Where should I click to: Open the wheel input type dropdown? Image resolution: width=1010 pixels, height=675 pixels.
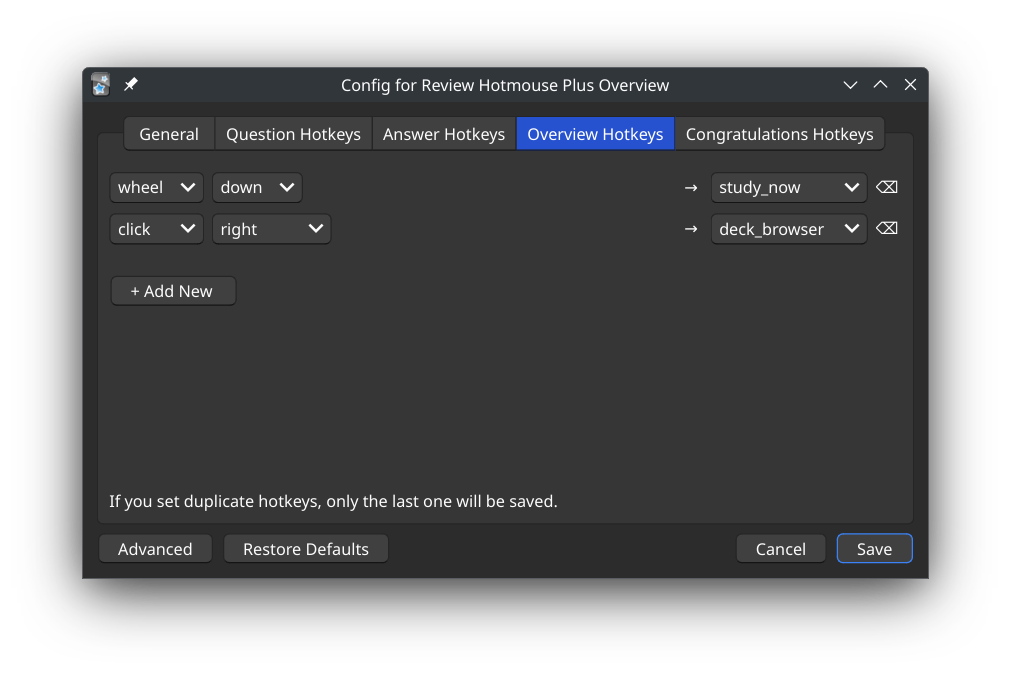pyautogui.click(x=156, y=187)
